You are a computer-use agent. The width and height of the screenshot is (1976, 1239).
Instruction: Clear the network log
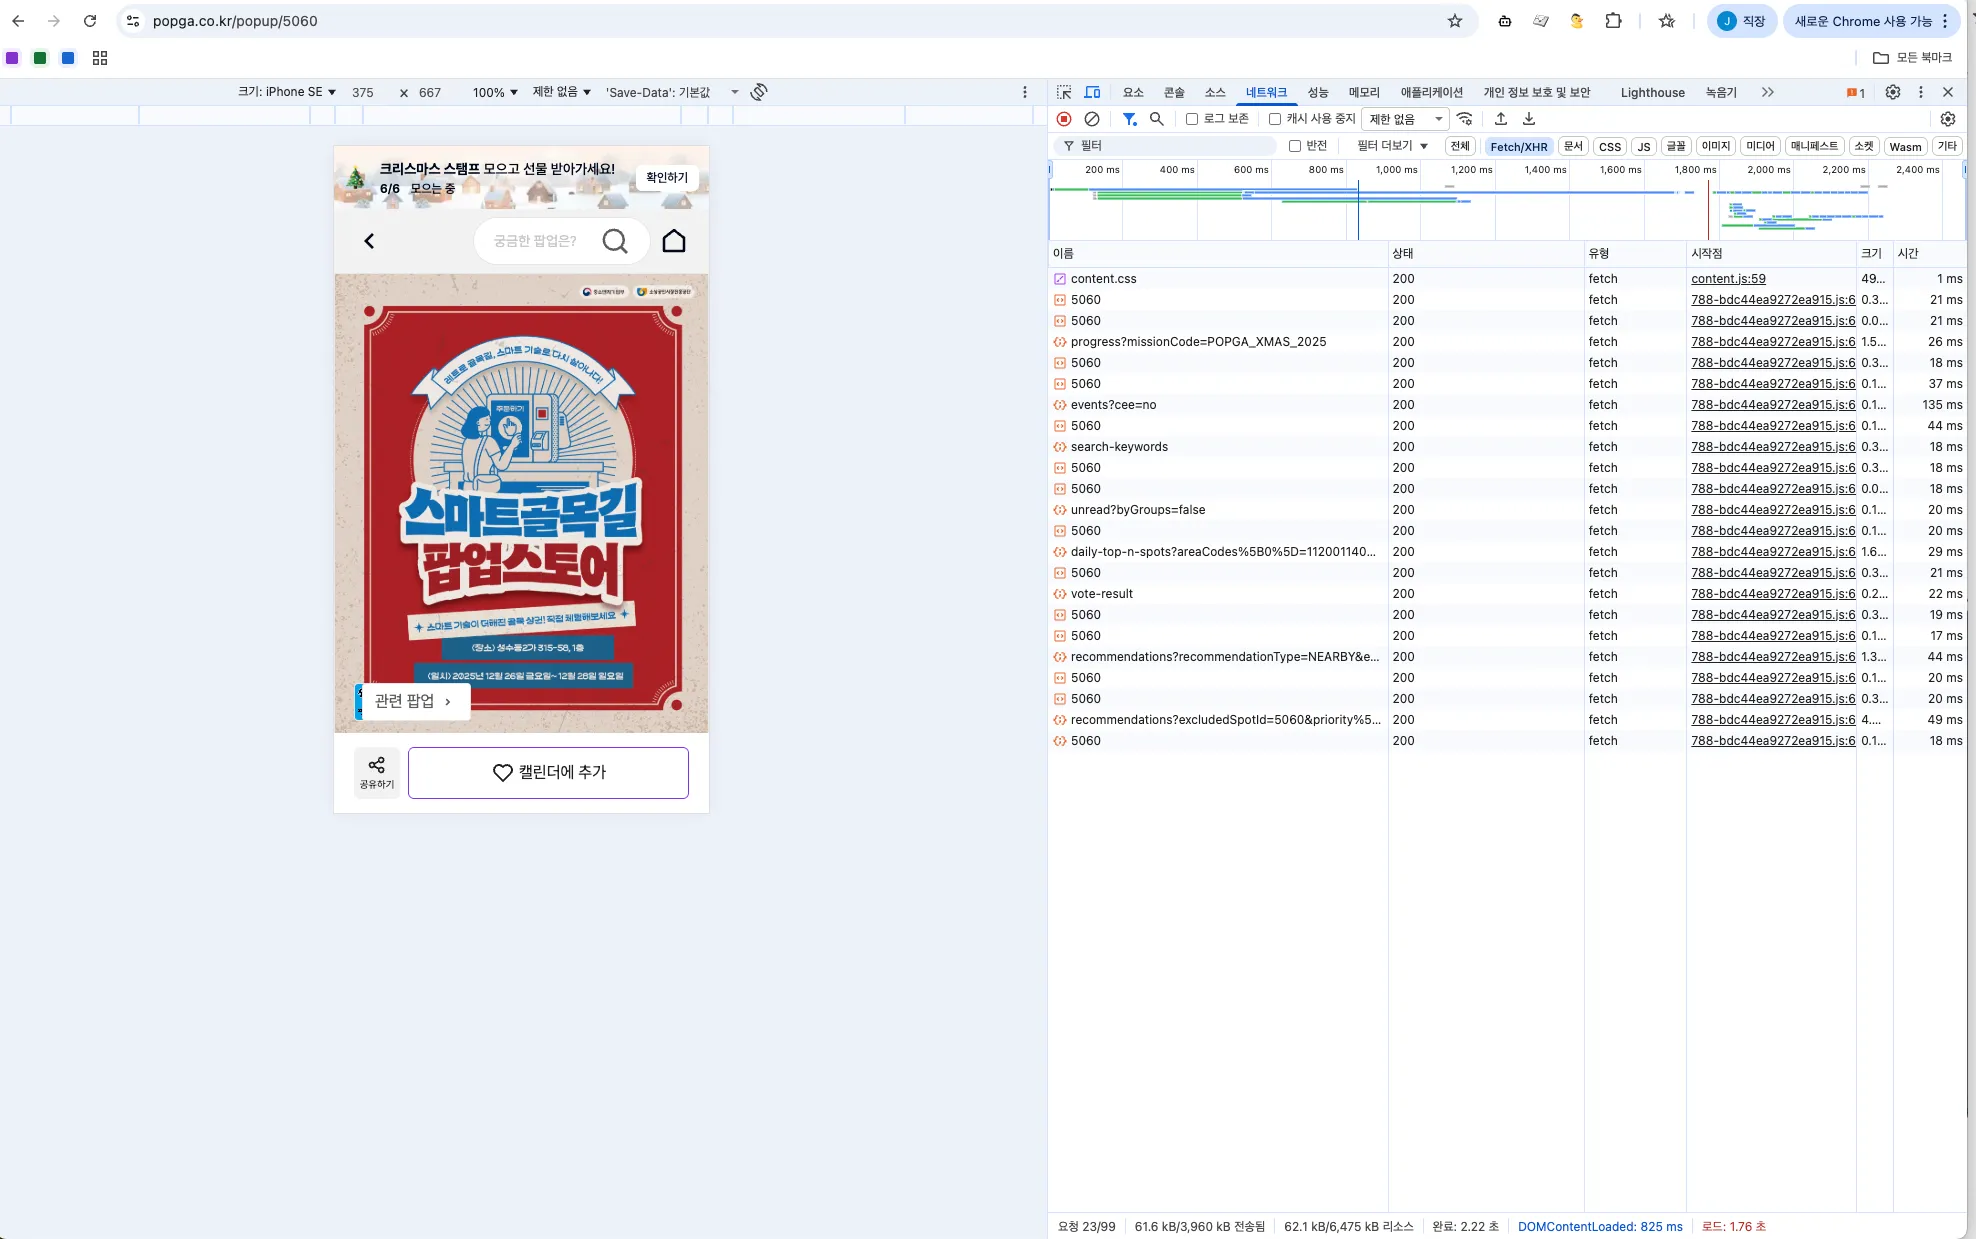coord(1092,119)
